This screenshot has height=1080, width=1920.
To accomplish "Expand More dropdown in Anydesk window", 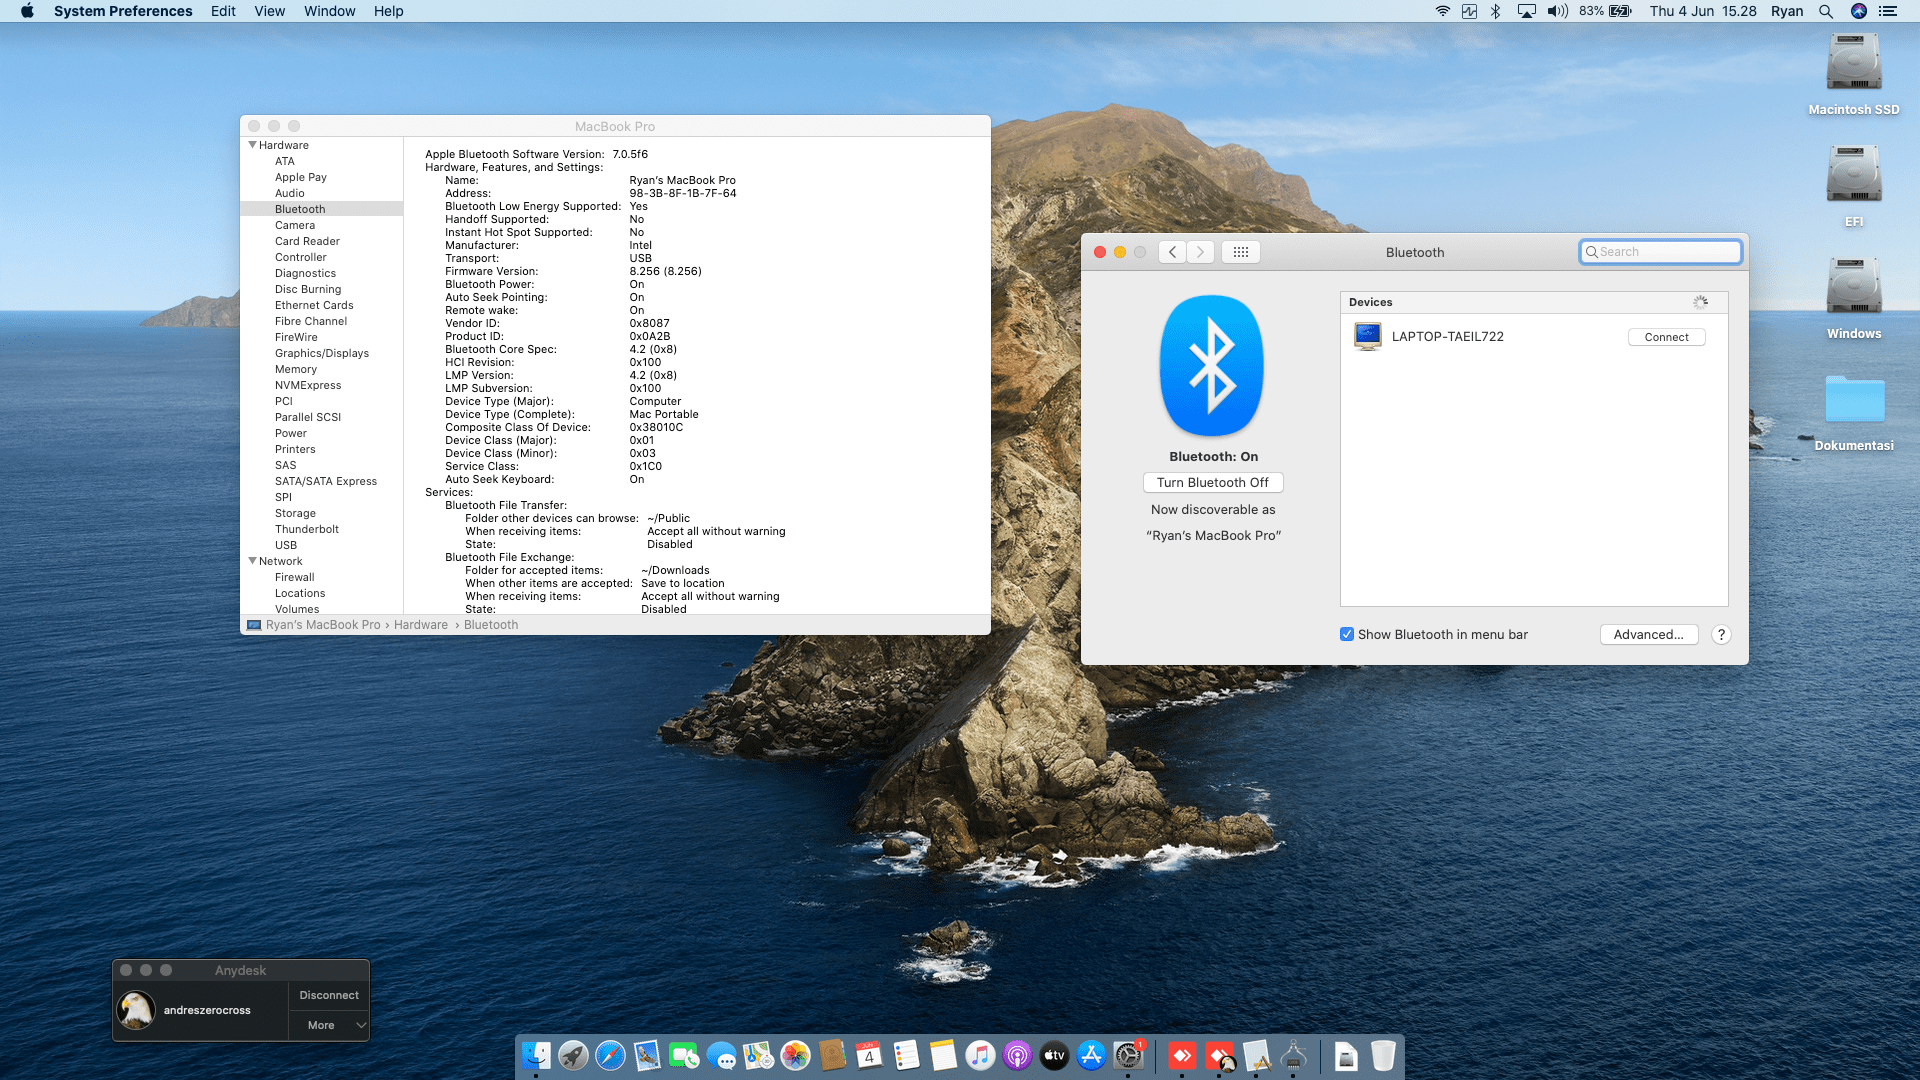I will click(x=329, y=1025).
